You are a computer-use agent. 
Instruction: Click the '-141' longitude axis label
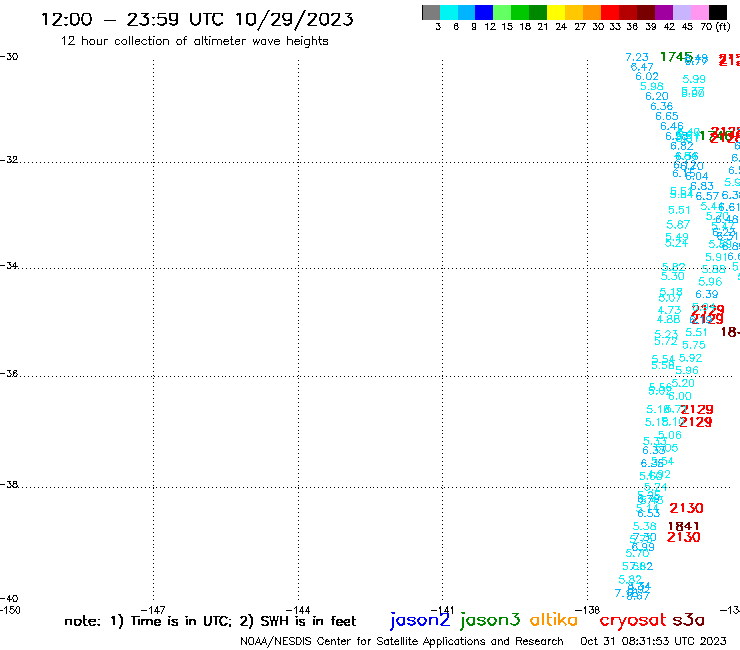click(x=443, y=610)
